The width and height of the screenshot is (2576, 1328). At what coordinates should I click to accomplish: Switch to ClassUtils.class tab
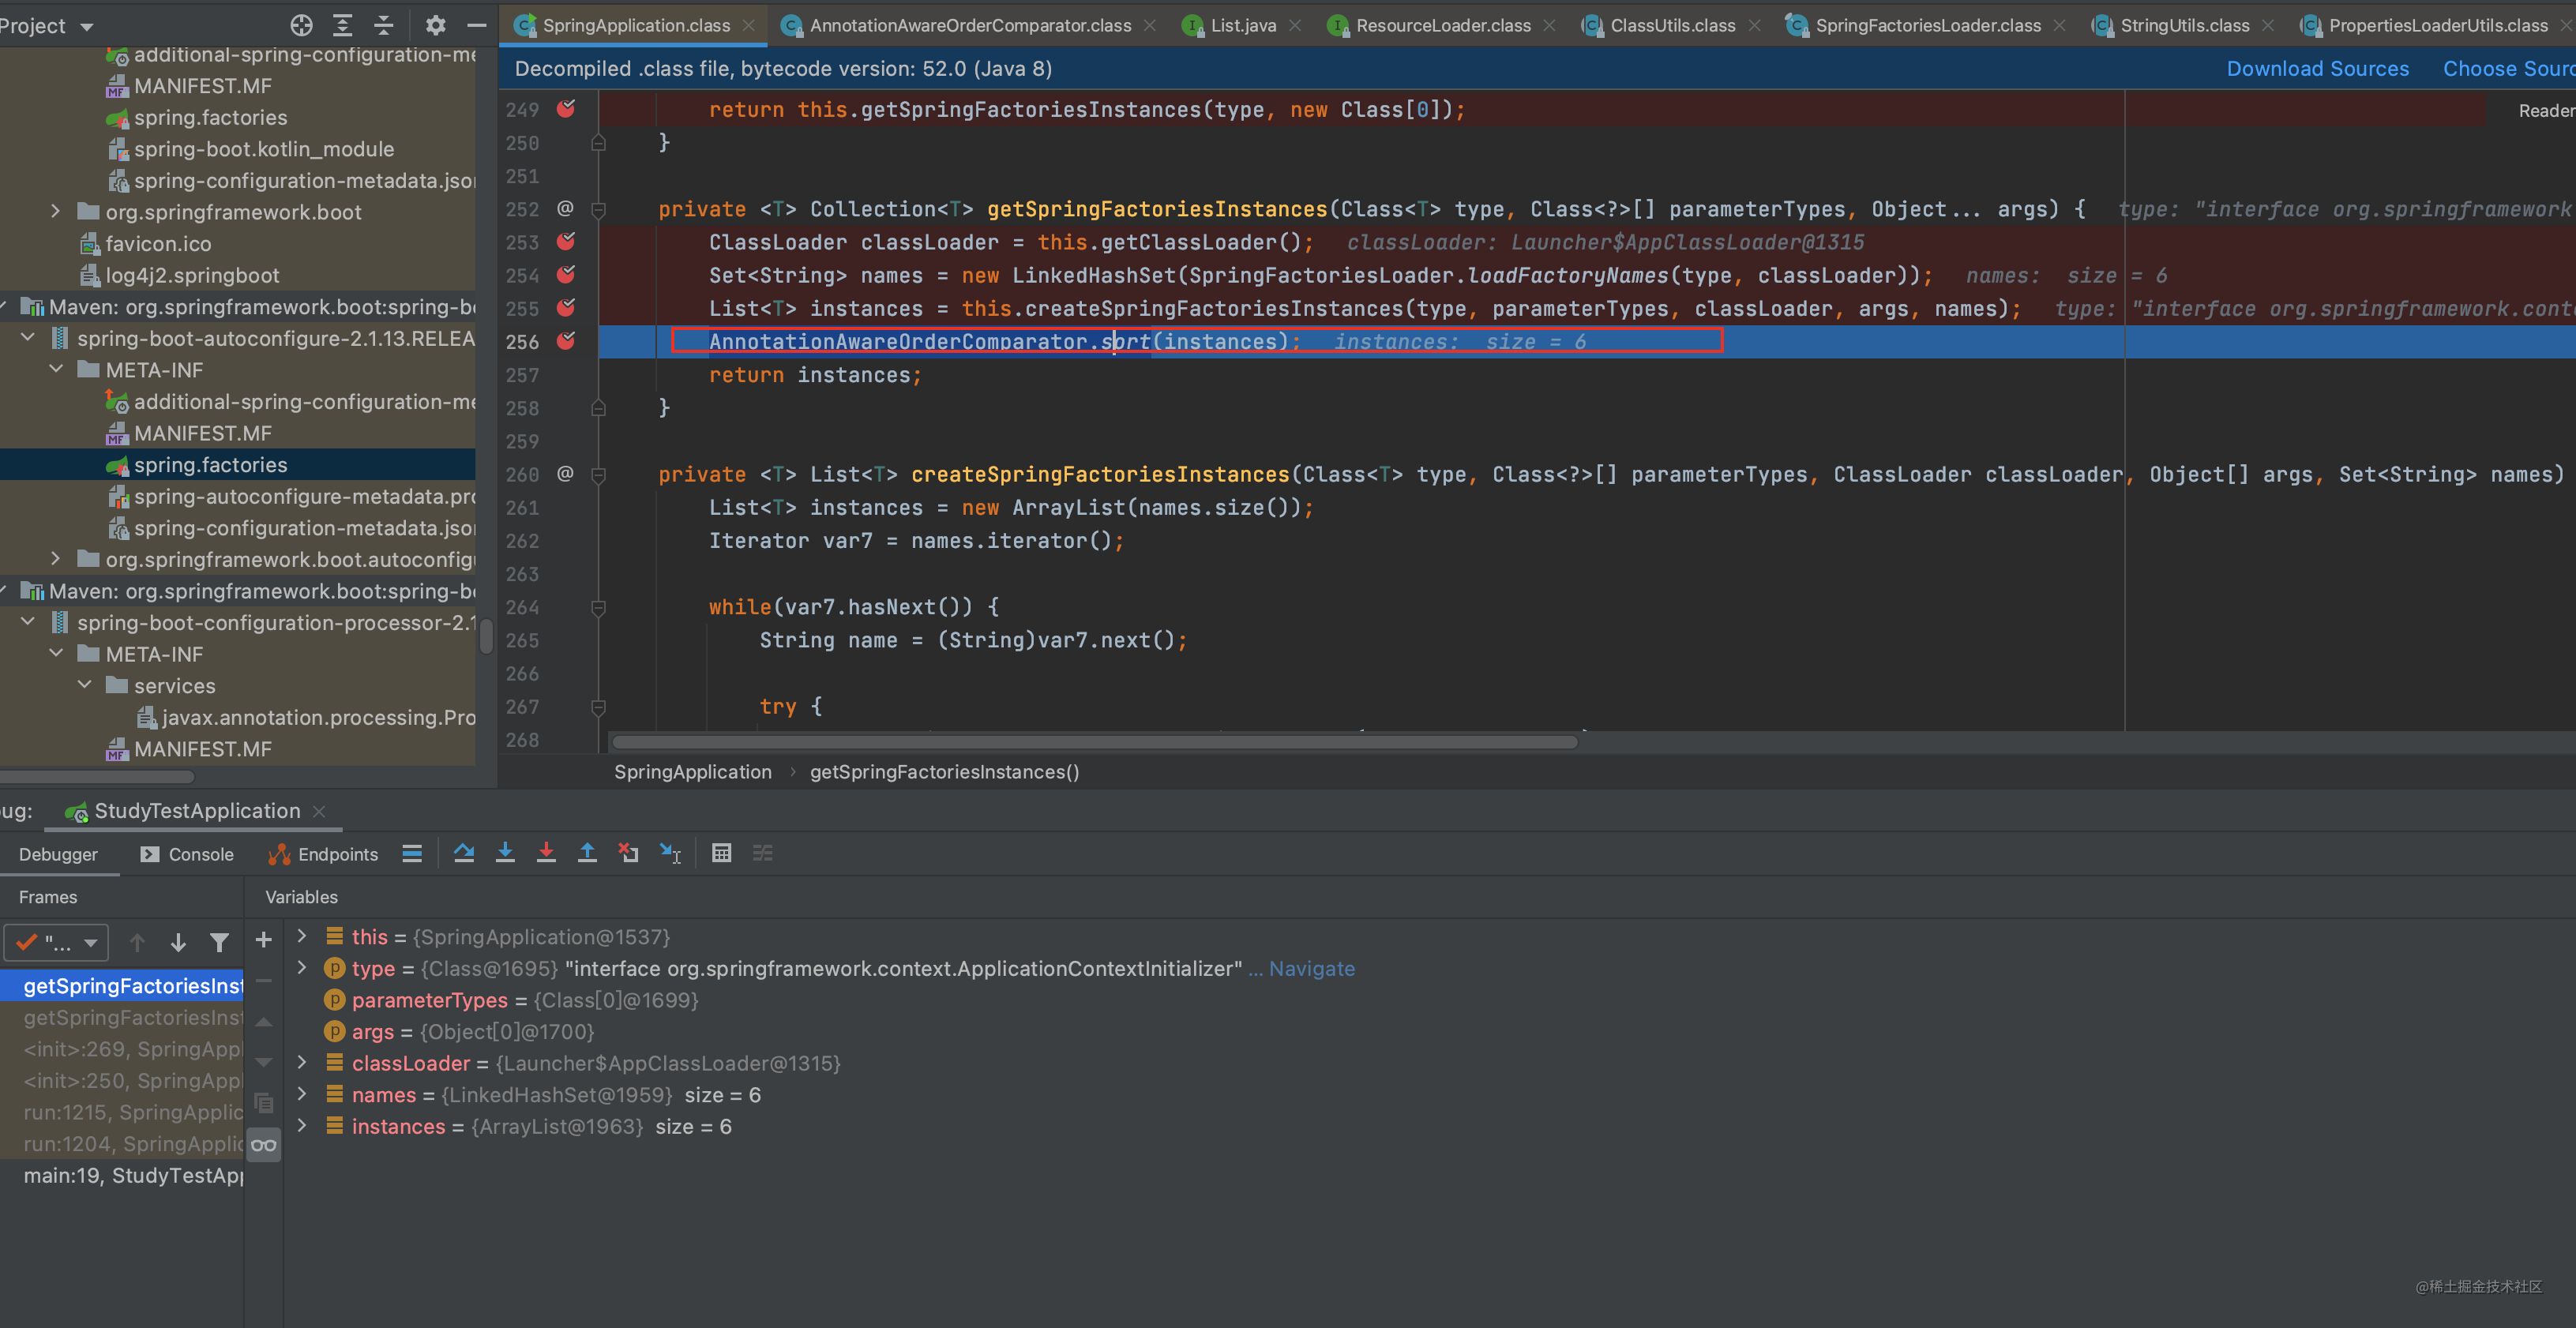tap(1672, 25)
